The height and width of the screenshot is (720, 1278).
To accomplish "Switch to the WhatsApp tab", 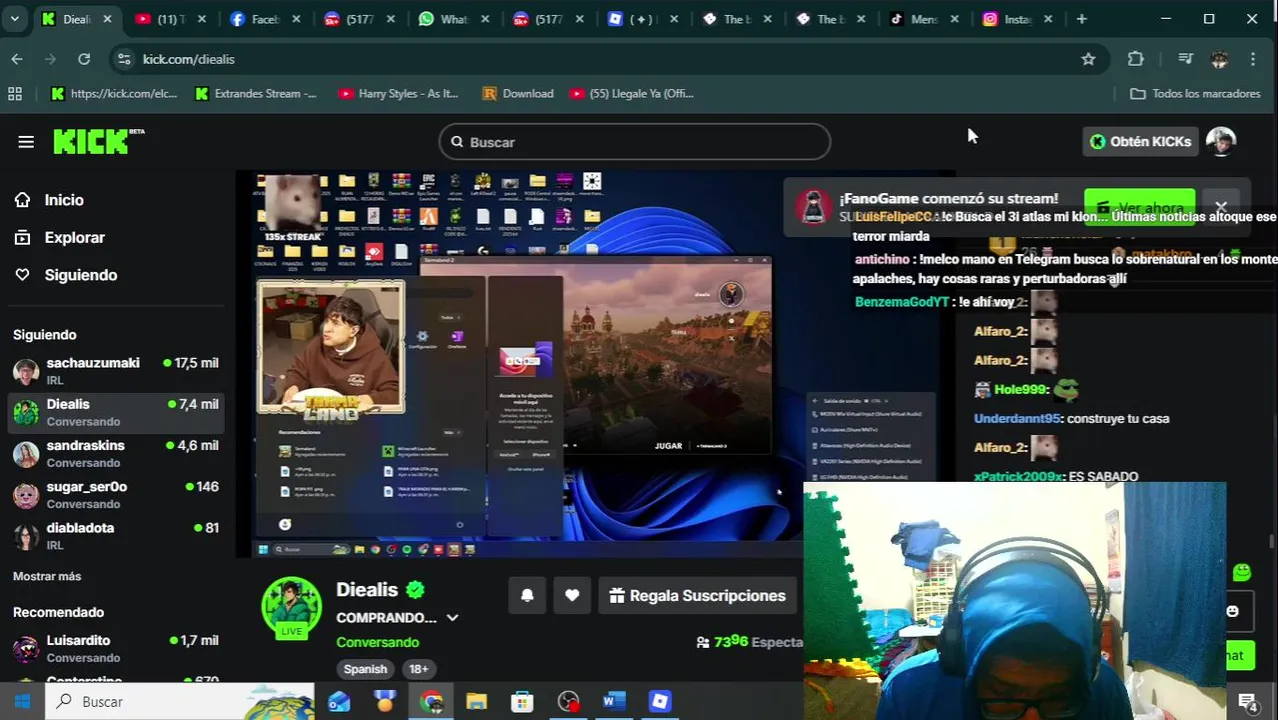I will (452, 19).
